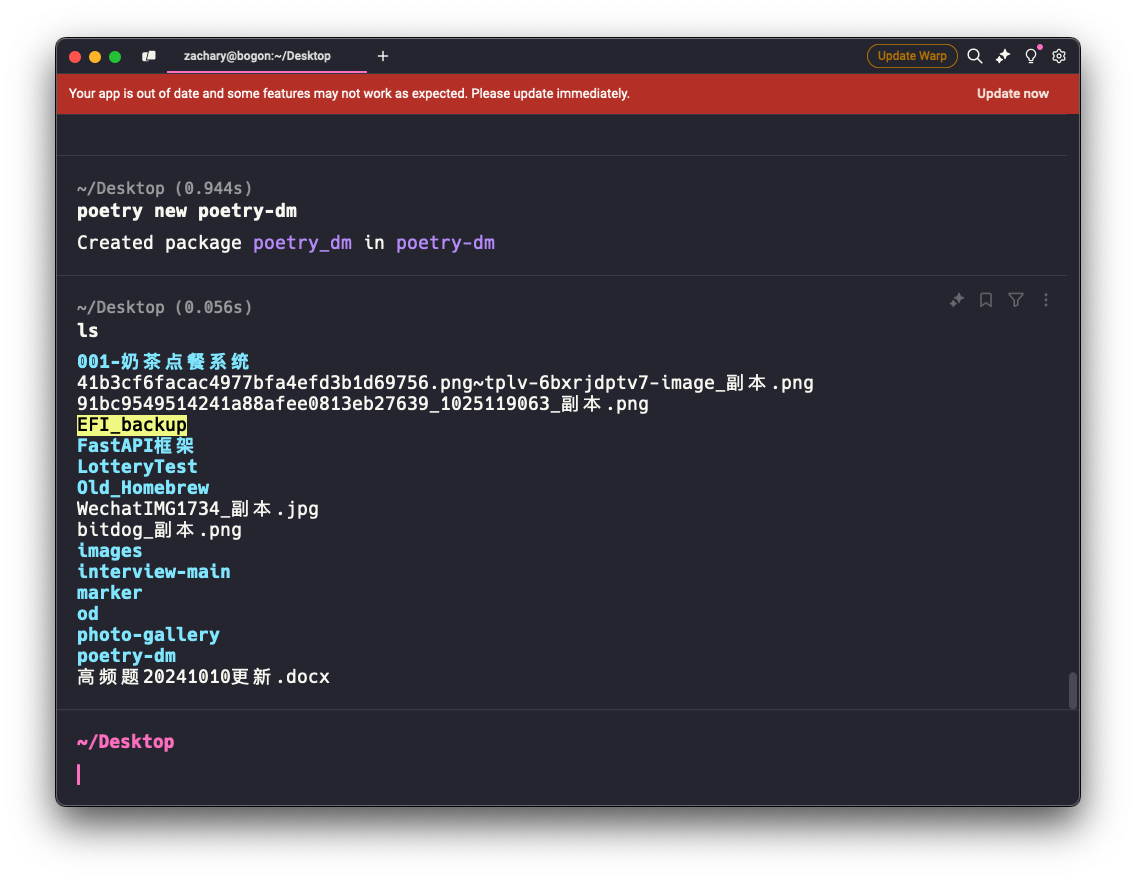Click the highlighted EFI_backup entry
The image size is (1136, 880).
(132, 424)
